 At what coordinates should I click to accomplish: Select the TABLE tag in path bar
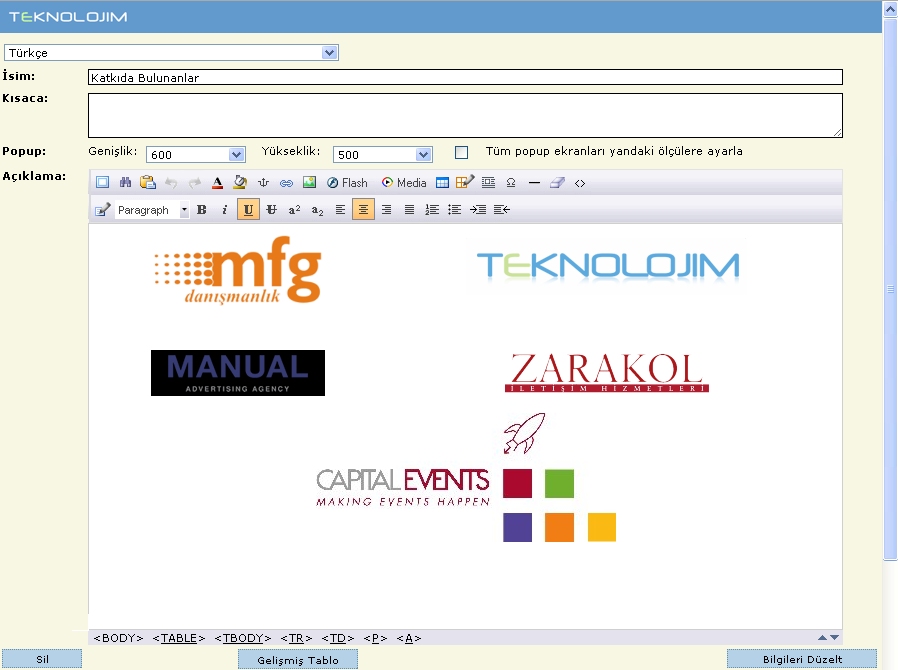click(x=179, y=638)
